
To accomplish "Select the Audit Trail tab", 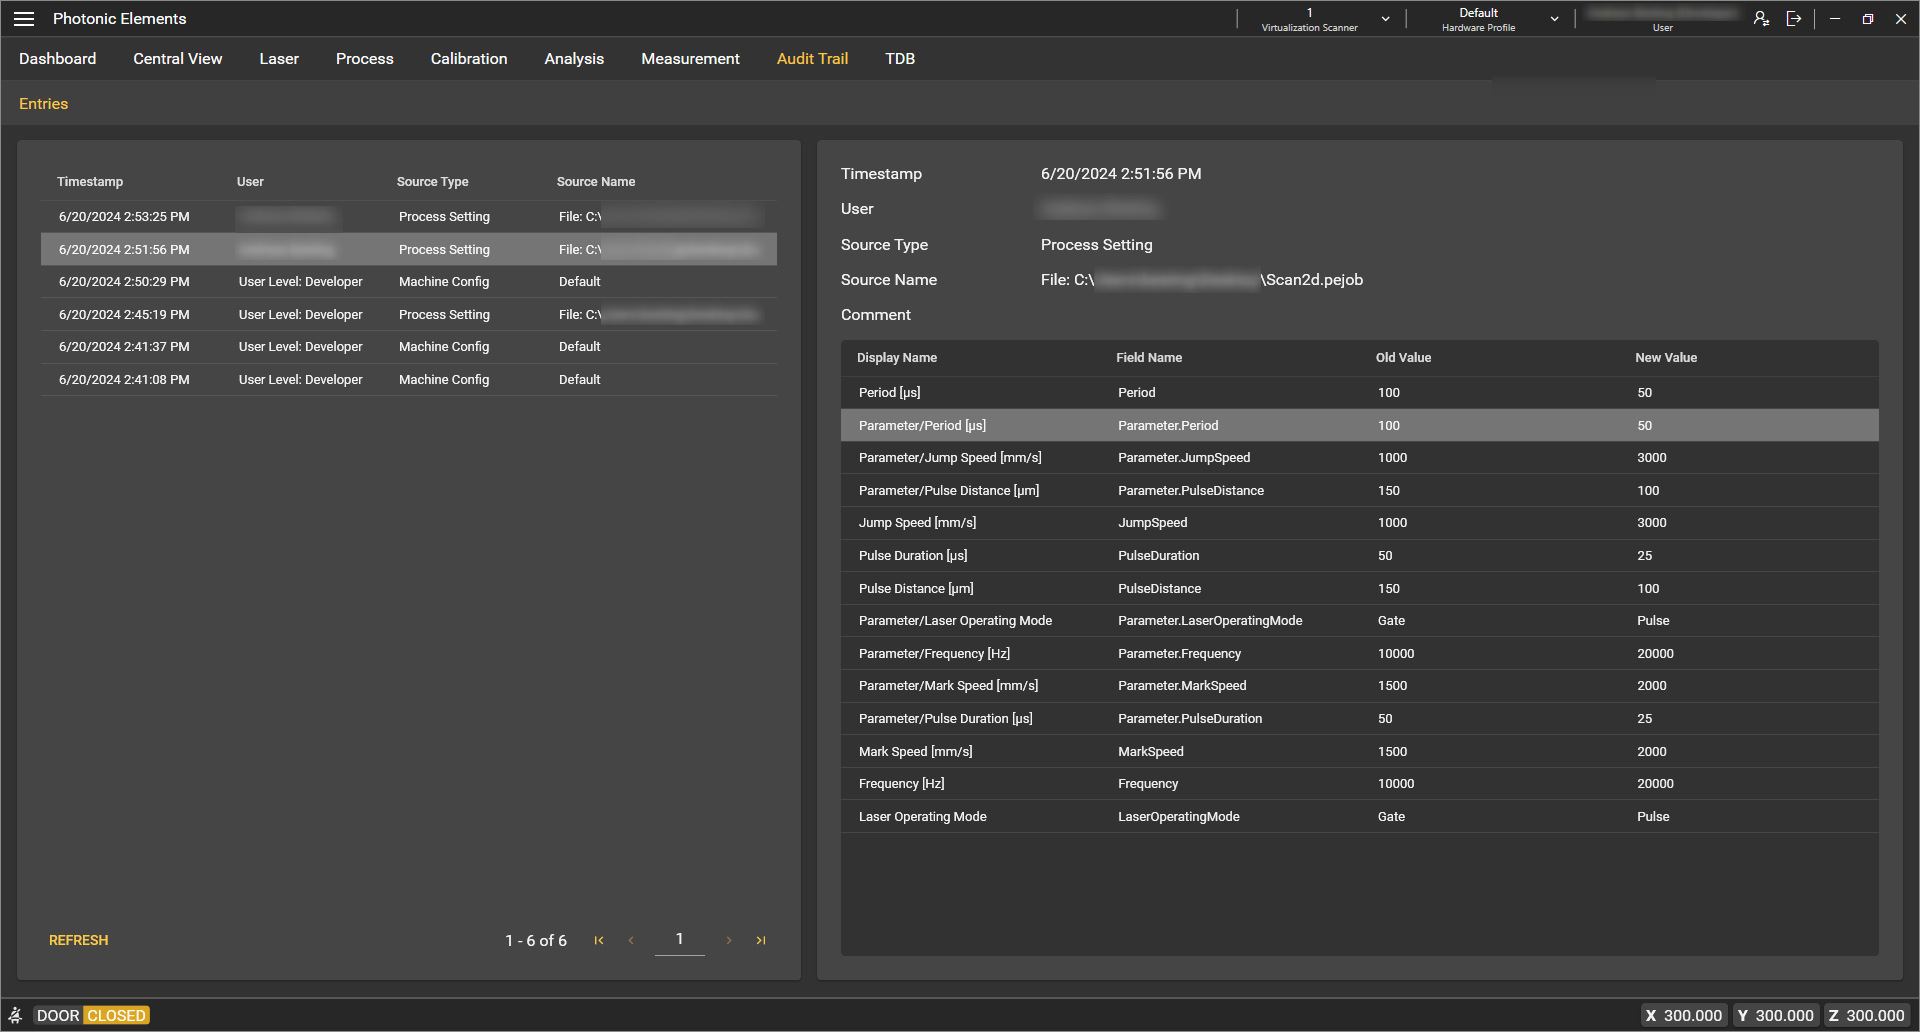I will [x=812, y=59].
